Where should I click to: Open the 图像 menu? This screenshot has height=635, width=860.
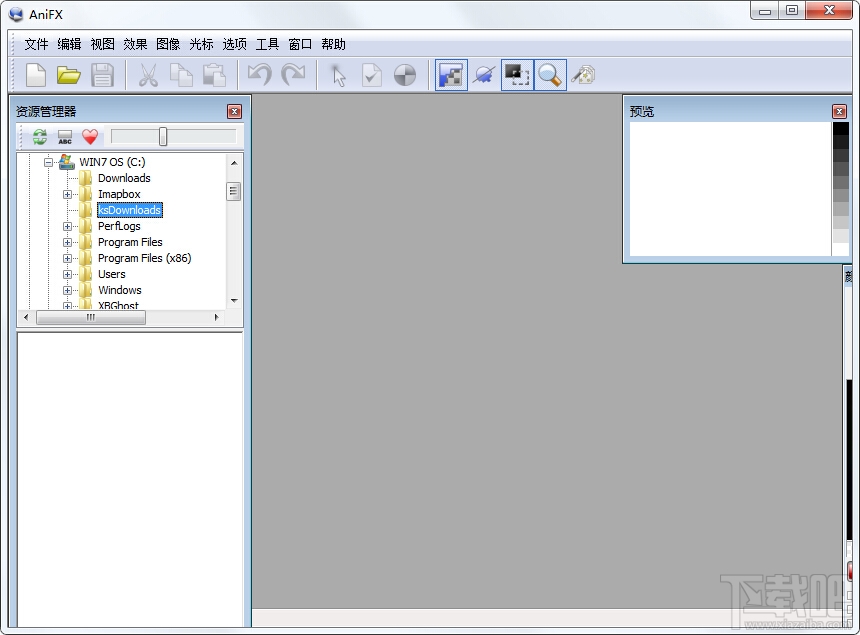tap(168, 44)
